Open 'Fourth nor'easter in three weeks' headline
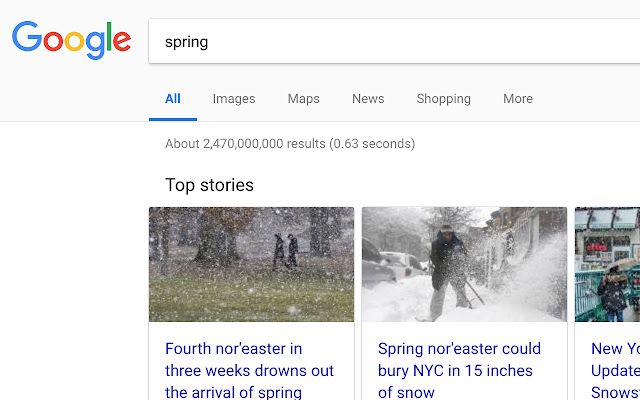The height and width of the screenshot is (400, 640). [x=249, y=370]
